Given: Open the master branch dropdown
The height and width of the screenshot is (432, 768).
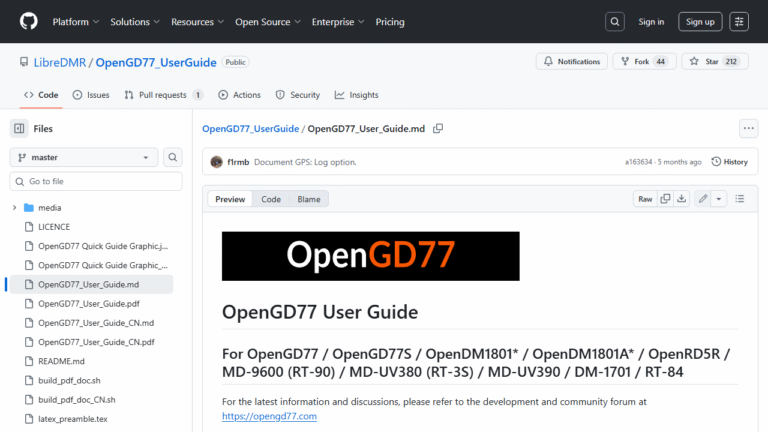Looking at the screenshot, I should [84, 158].
